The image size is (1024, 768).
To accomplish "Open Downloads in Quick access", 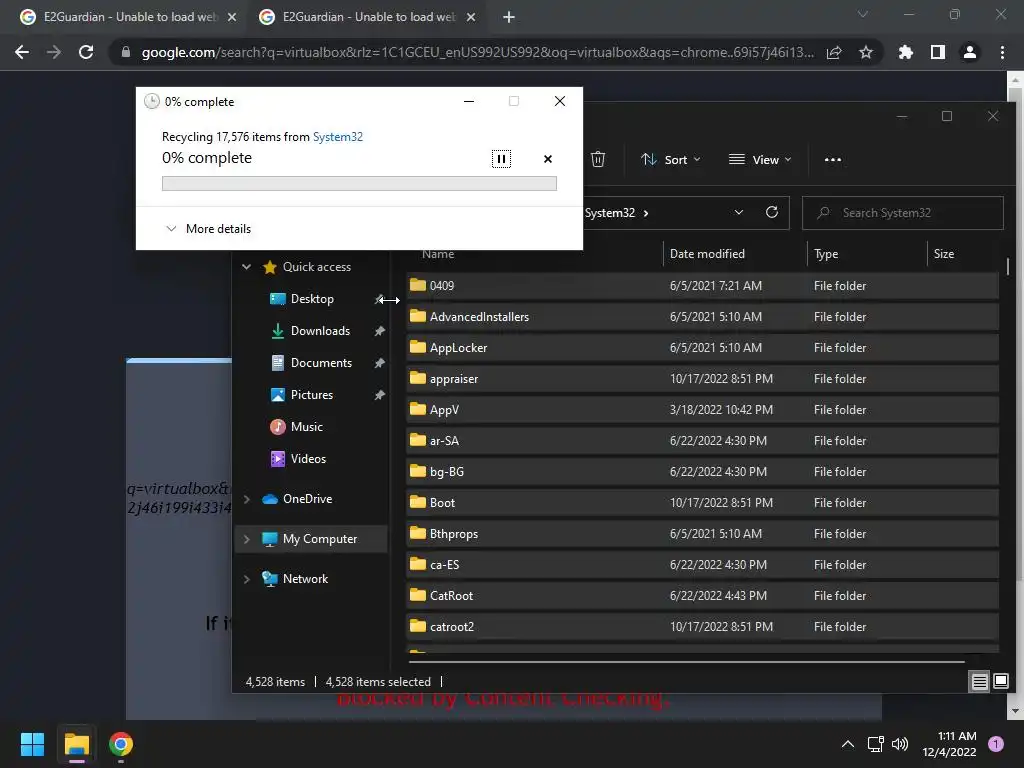I will 320,330.
